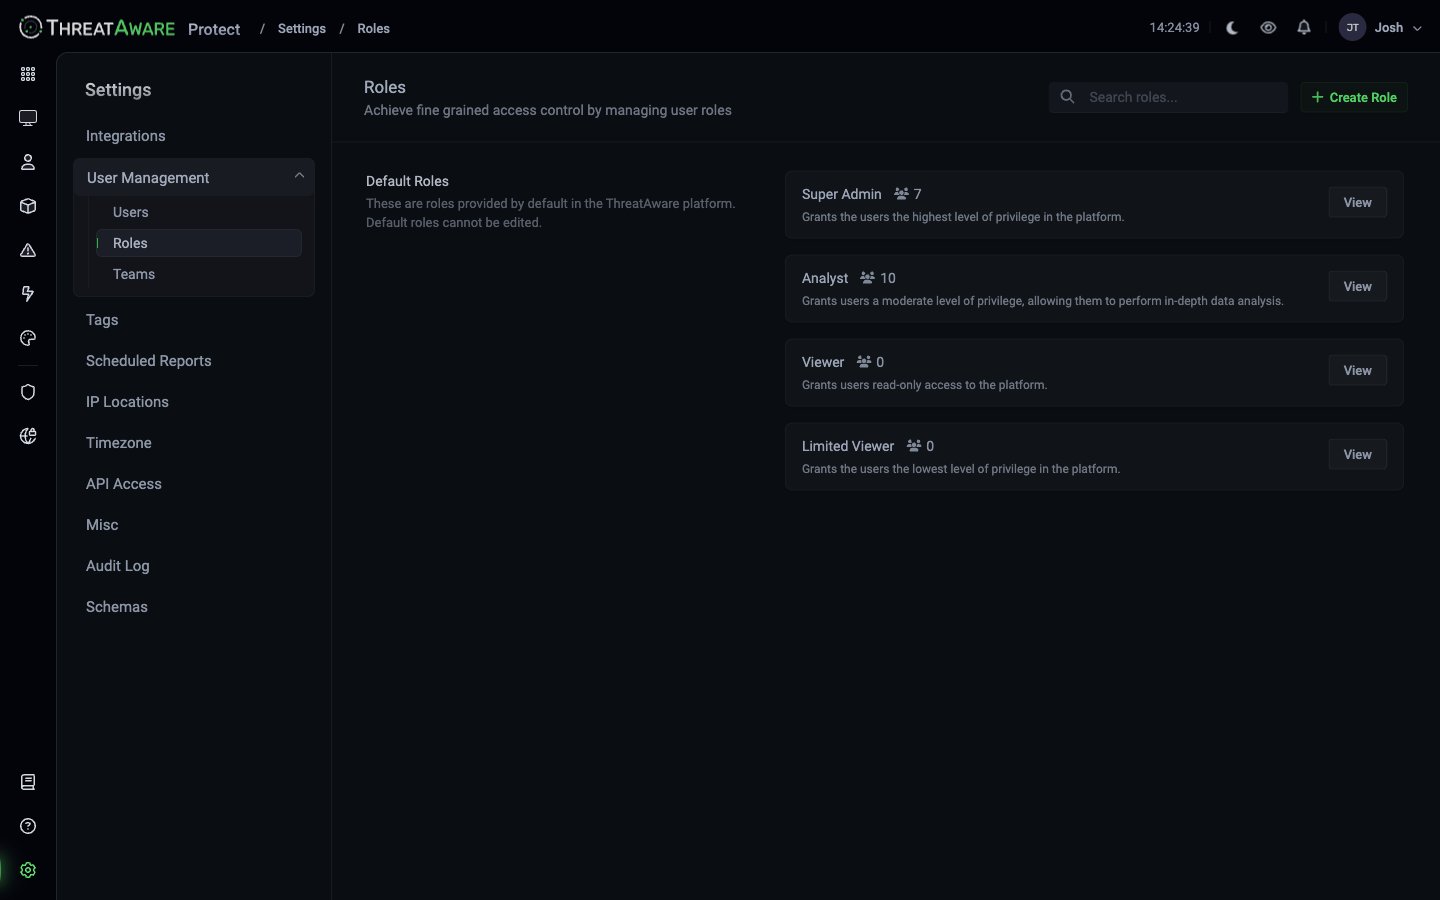Image resolution: width=1440 pixels, height=900 pixels.
Task: Open the palette icon in sidebar
Action: pos(28,338)
